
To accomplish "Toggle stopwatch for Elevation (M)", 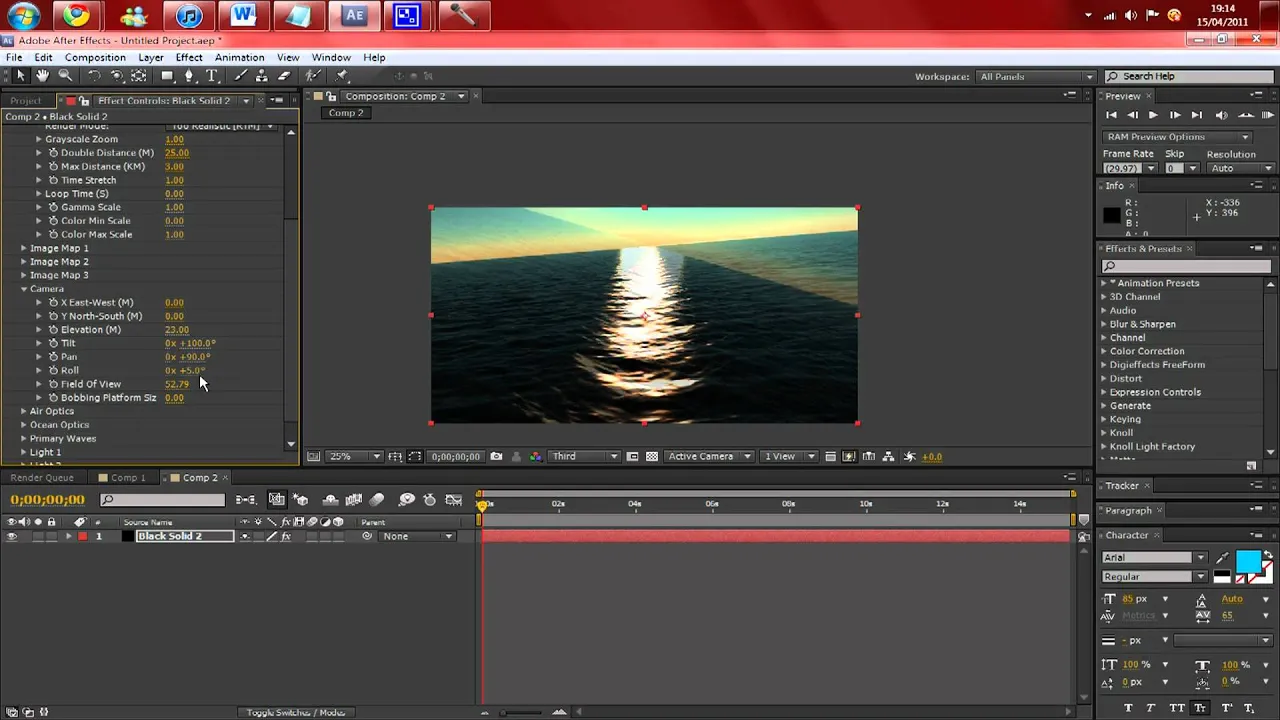I will coord(53,330).
